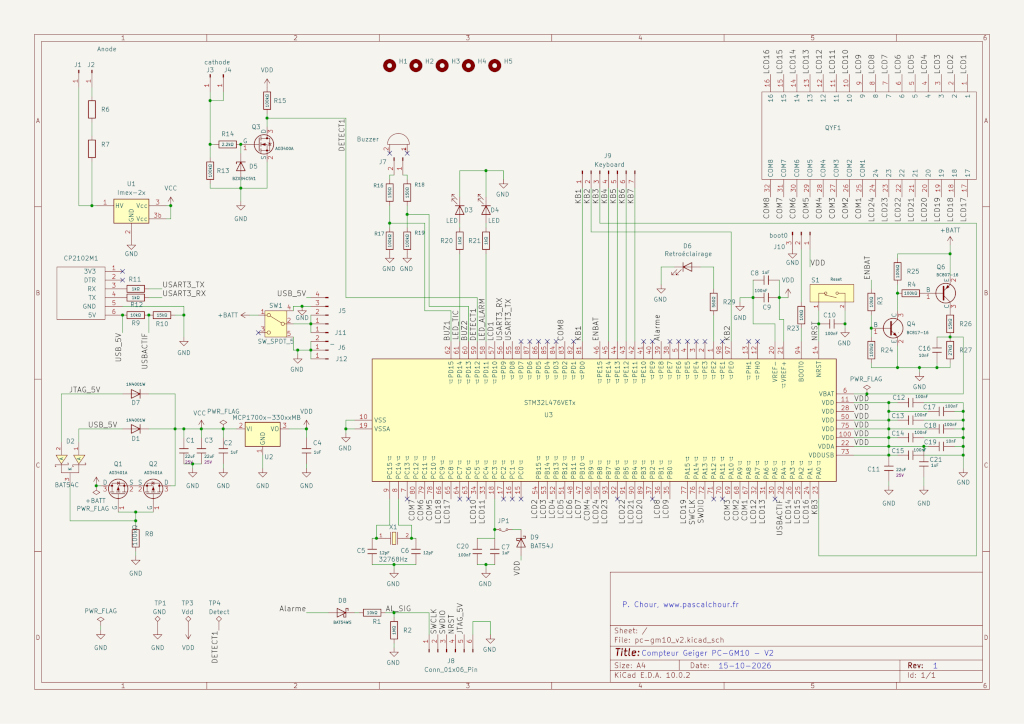Click the CP2102M1 USB-serial module block
The image size is (1024, 724).
81,292
